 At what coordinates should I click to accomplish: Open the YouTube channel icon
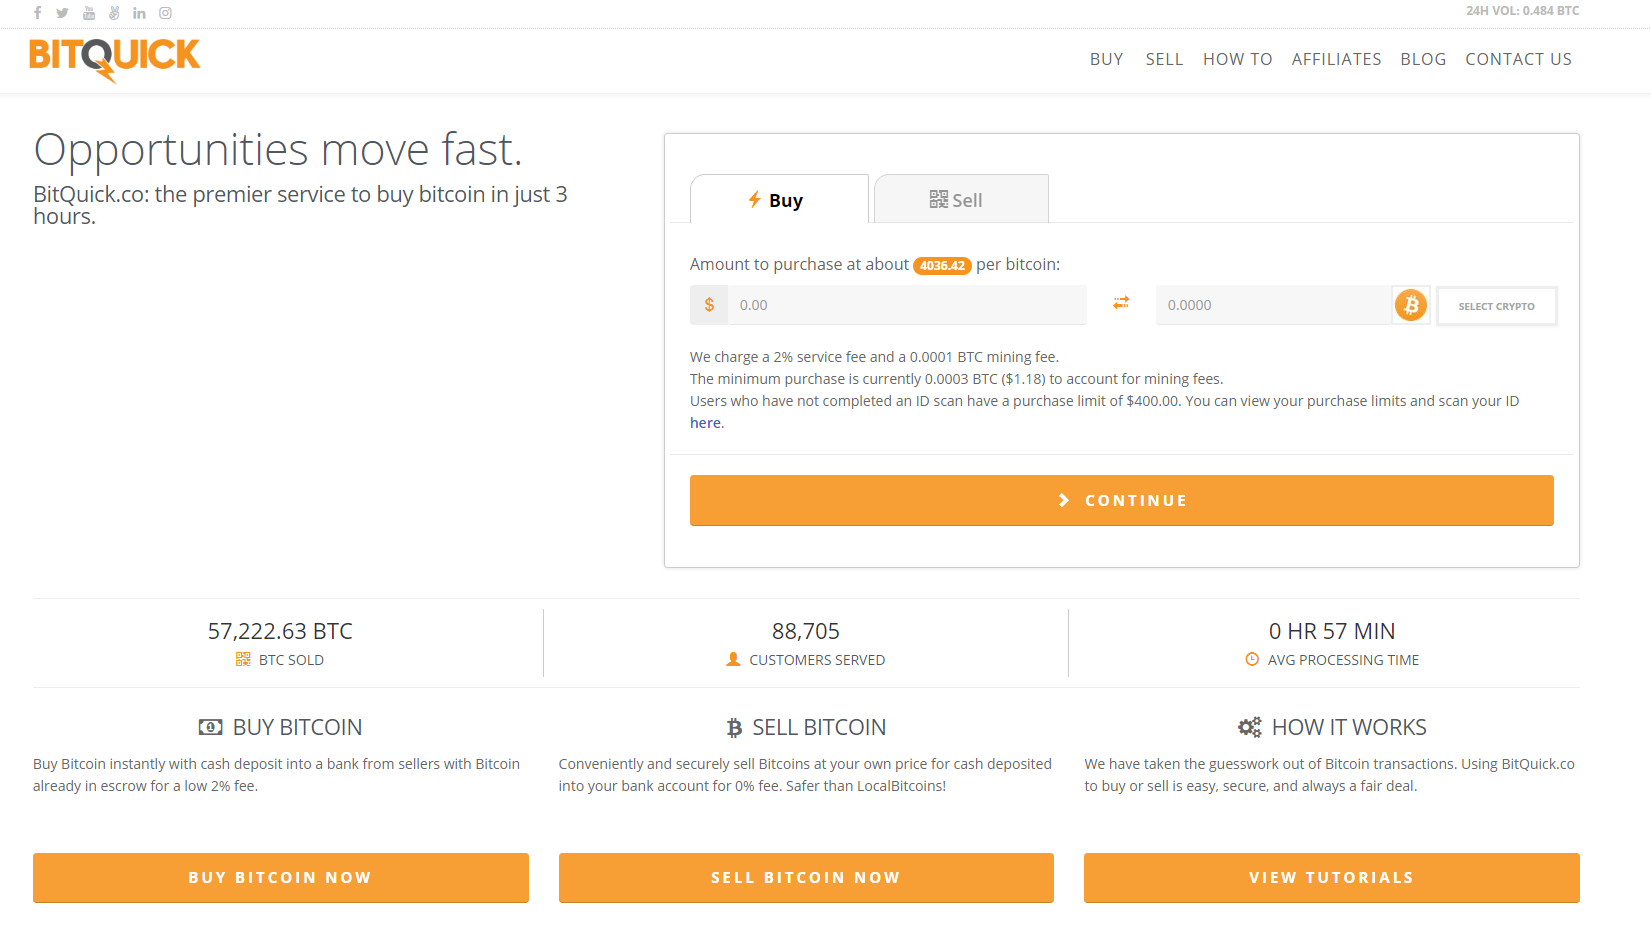(x=88, y=13)
